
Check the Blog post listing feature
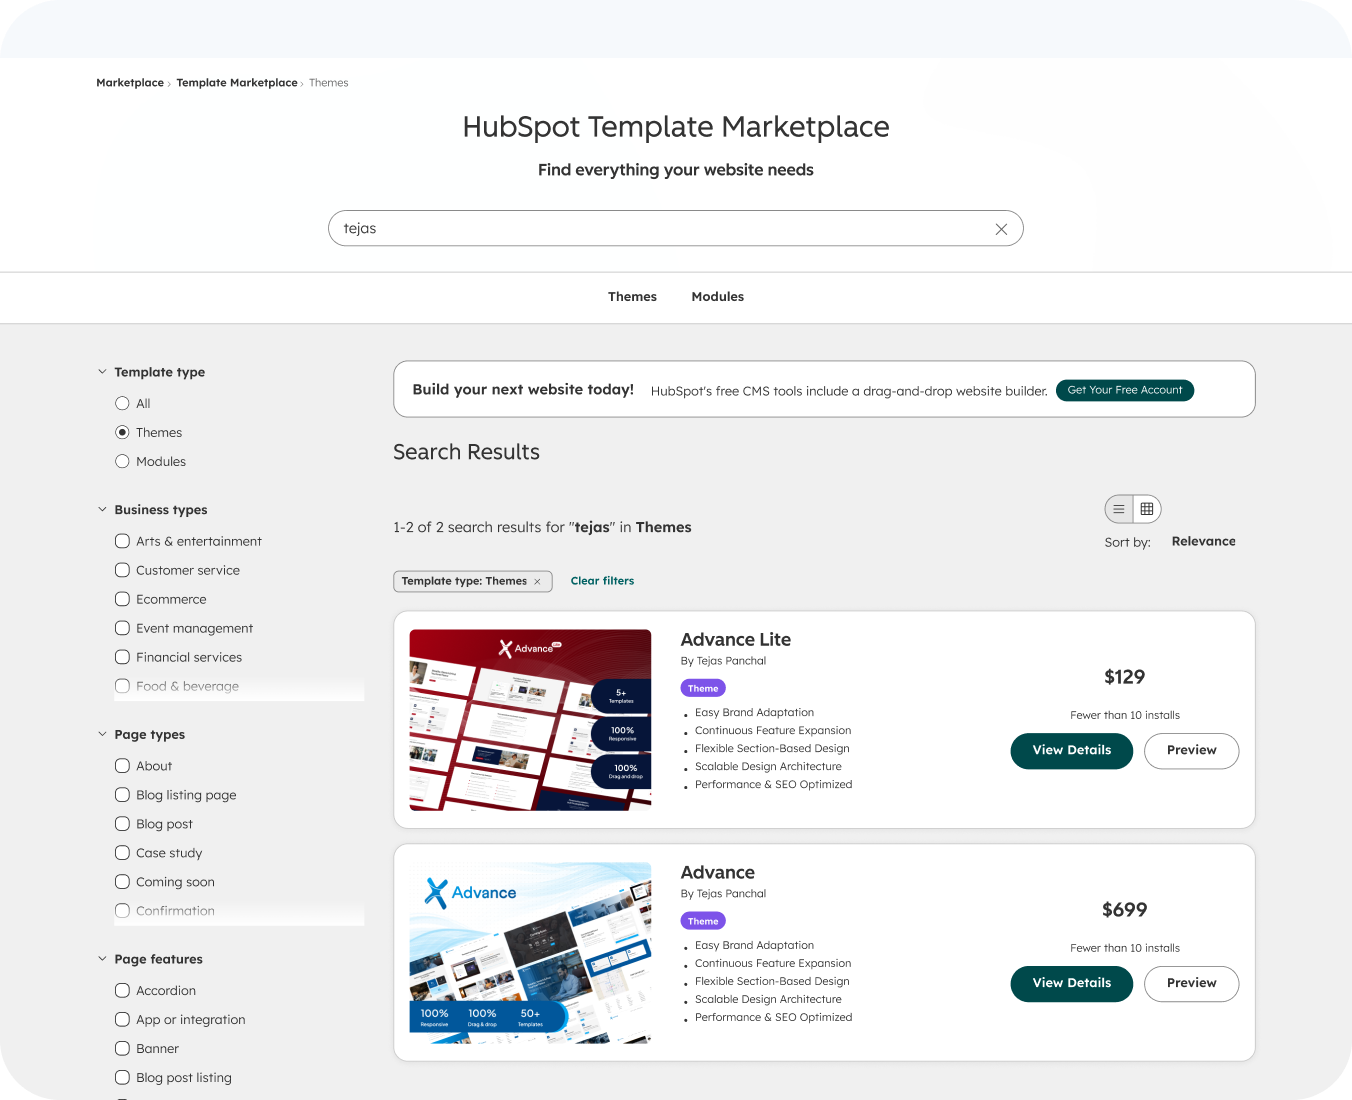click(122, 1077)
